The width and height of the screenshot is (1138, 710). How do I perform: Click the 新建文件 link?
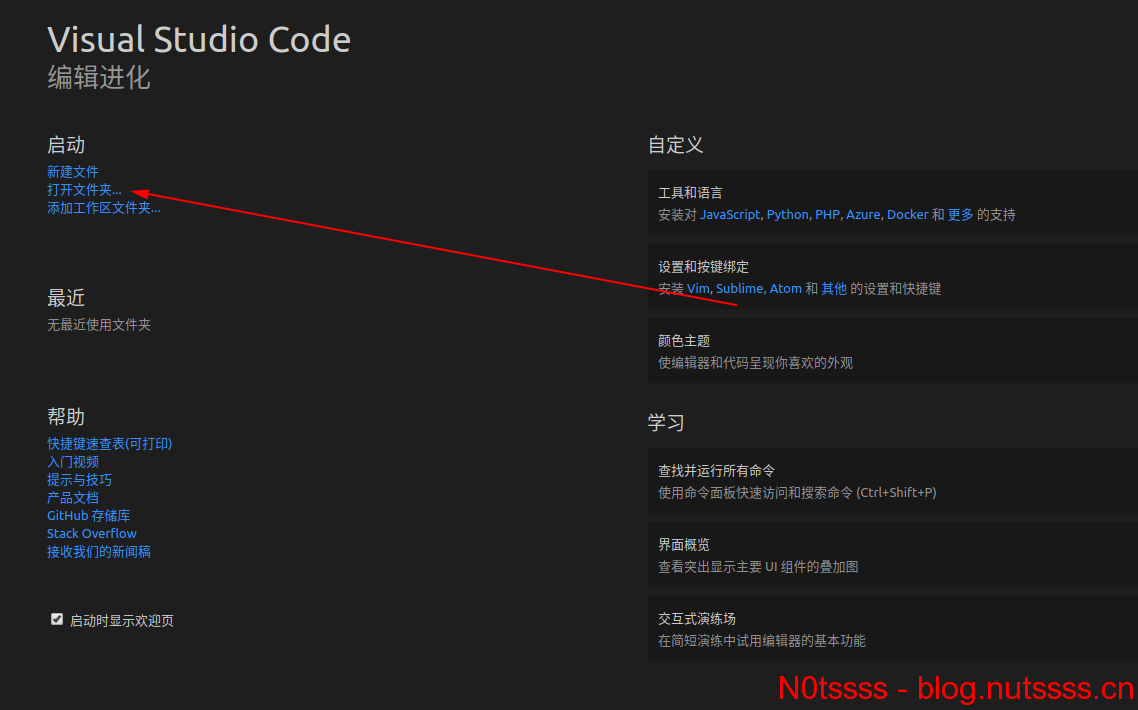(x=73, y=172)
